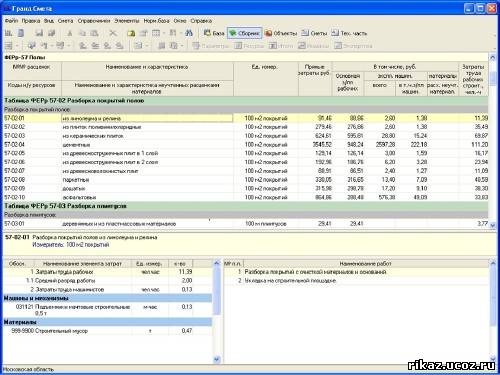Click the Машины и механизмы group header

(107, 298)
